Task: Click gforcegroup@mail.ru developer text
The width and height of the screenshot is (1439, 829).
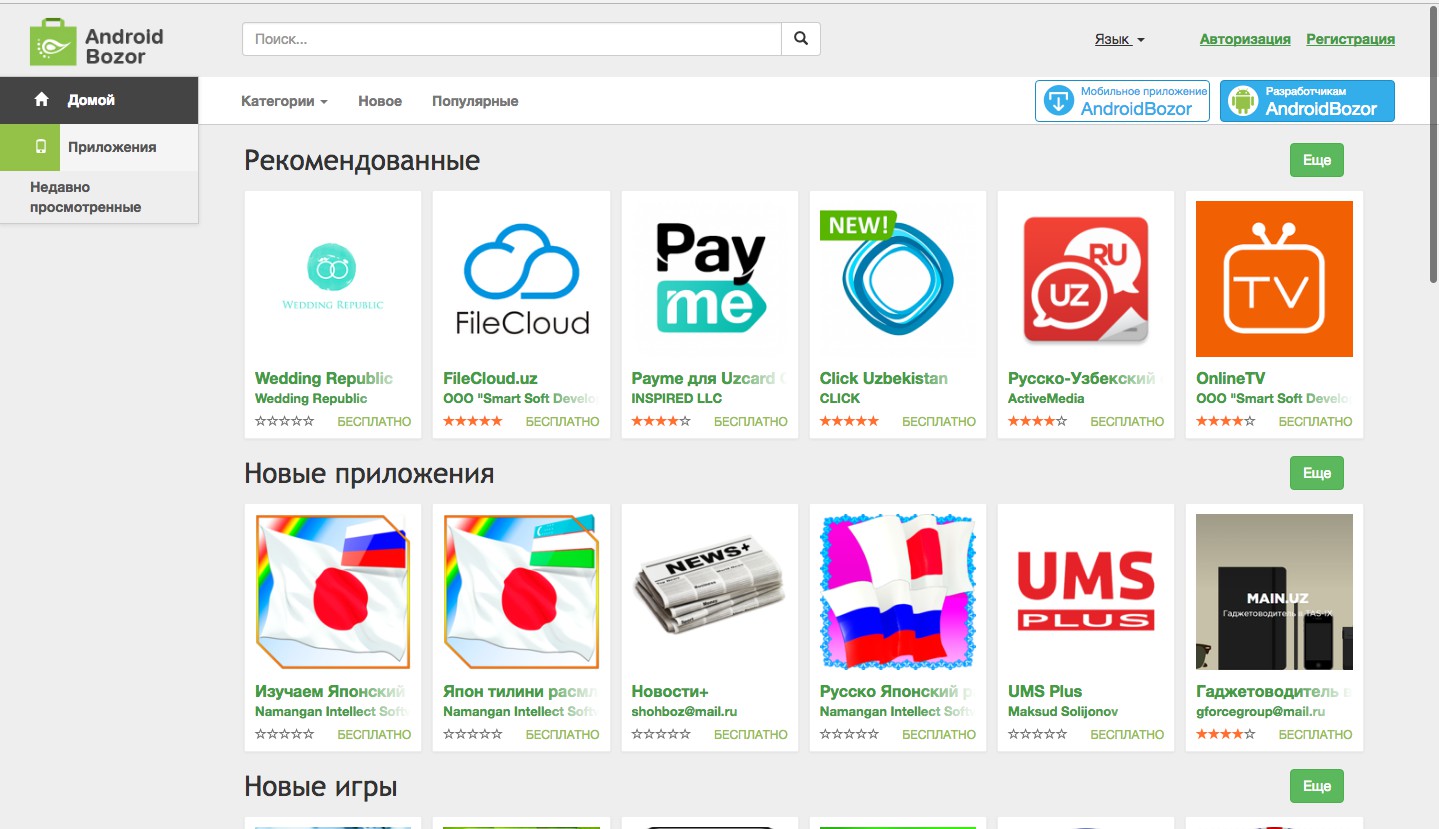Action: [x=1260, y=711]
